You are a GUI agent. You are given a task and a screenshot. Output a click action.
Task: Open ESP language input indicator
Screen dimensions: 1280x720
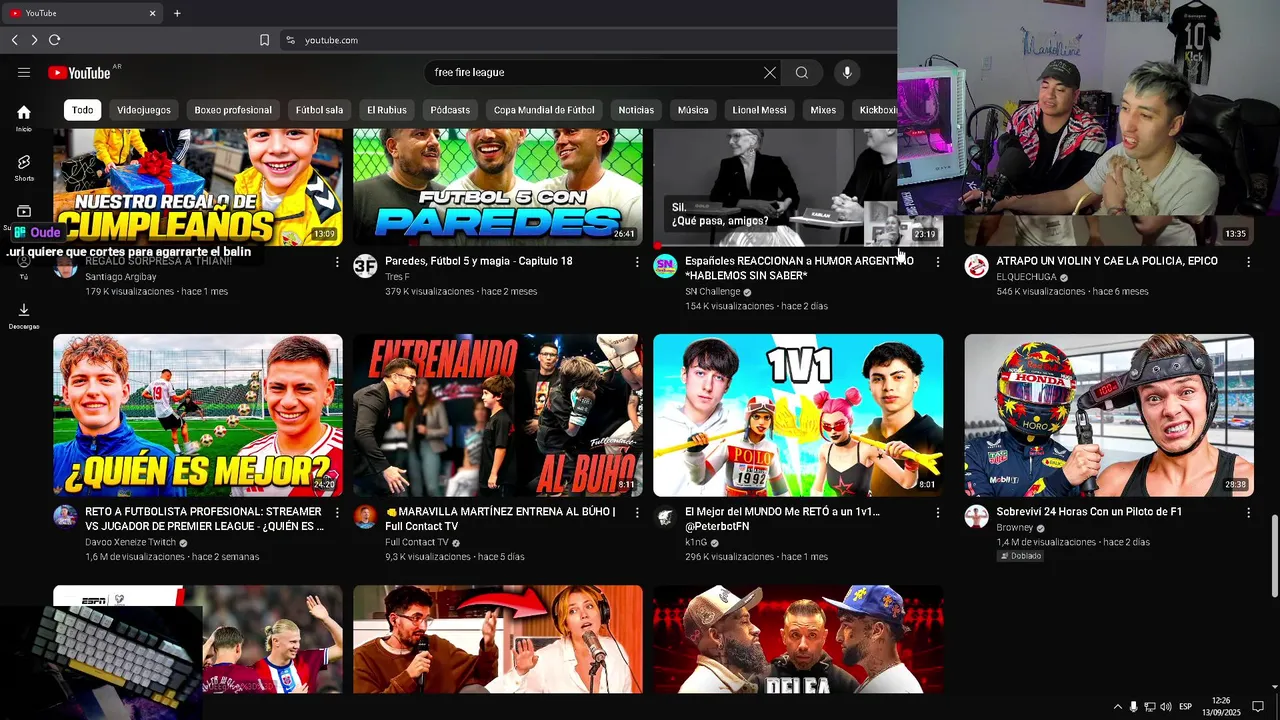coord(1185,707)
